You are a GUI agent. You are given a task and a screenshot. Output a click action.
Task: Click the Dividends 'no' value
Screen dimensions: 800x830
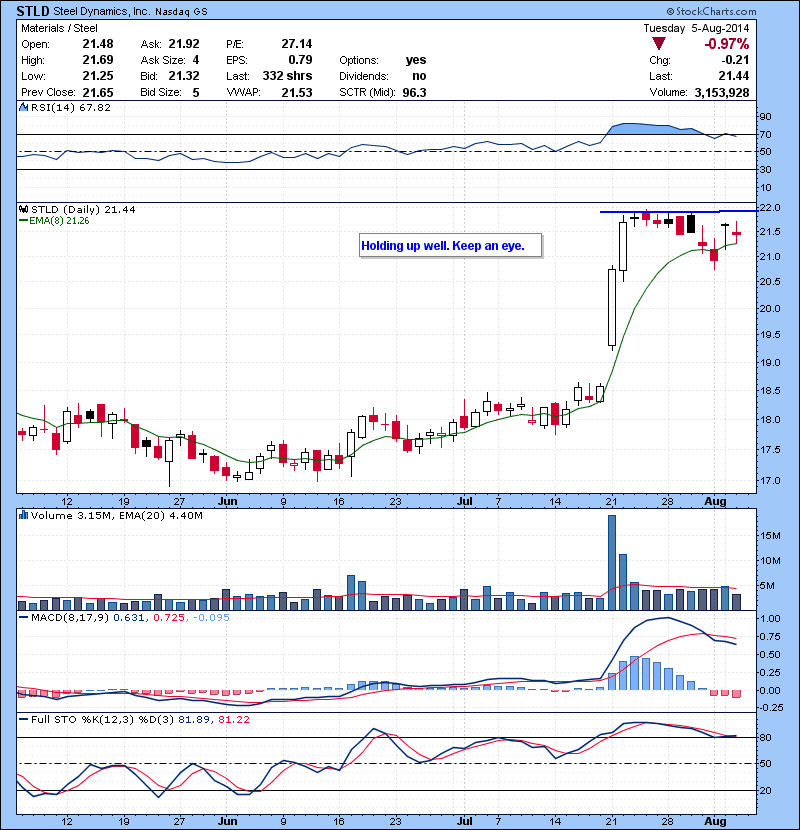(x=419, y=76)
